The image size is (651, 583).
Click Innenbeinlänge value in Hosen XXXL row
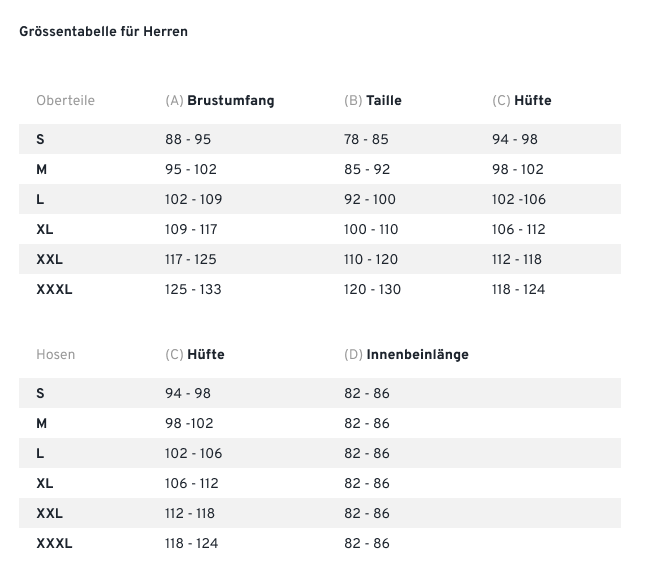point(367,544)
